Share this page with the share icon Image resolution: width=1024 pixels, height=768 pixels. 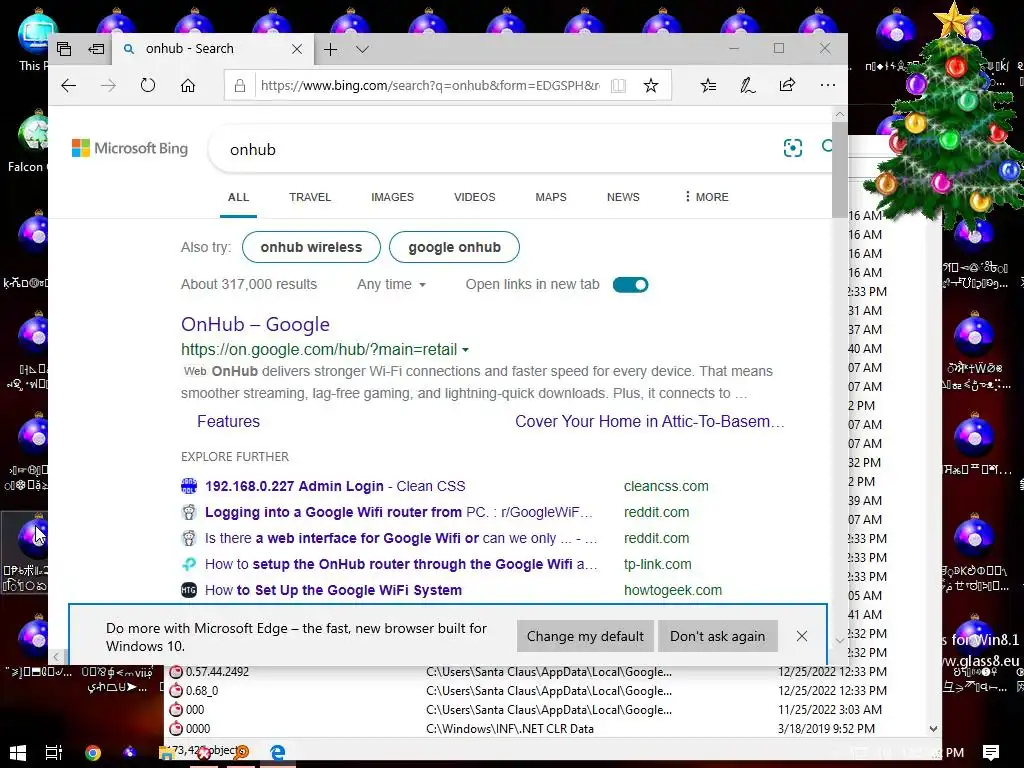(788, 85)
